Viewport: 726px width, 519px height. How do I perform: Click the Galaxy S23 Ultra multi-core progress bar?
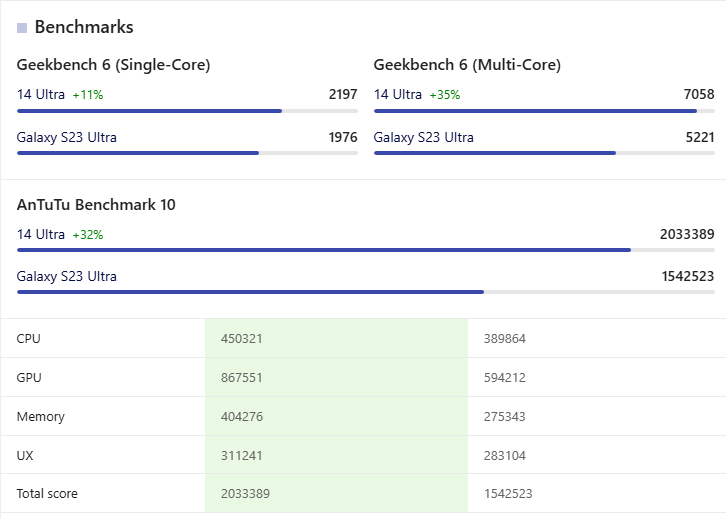tap(544, 153)
